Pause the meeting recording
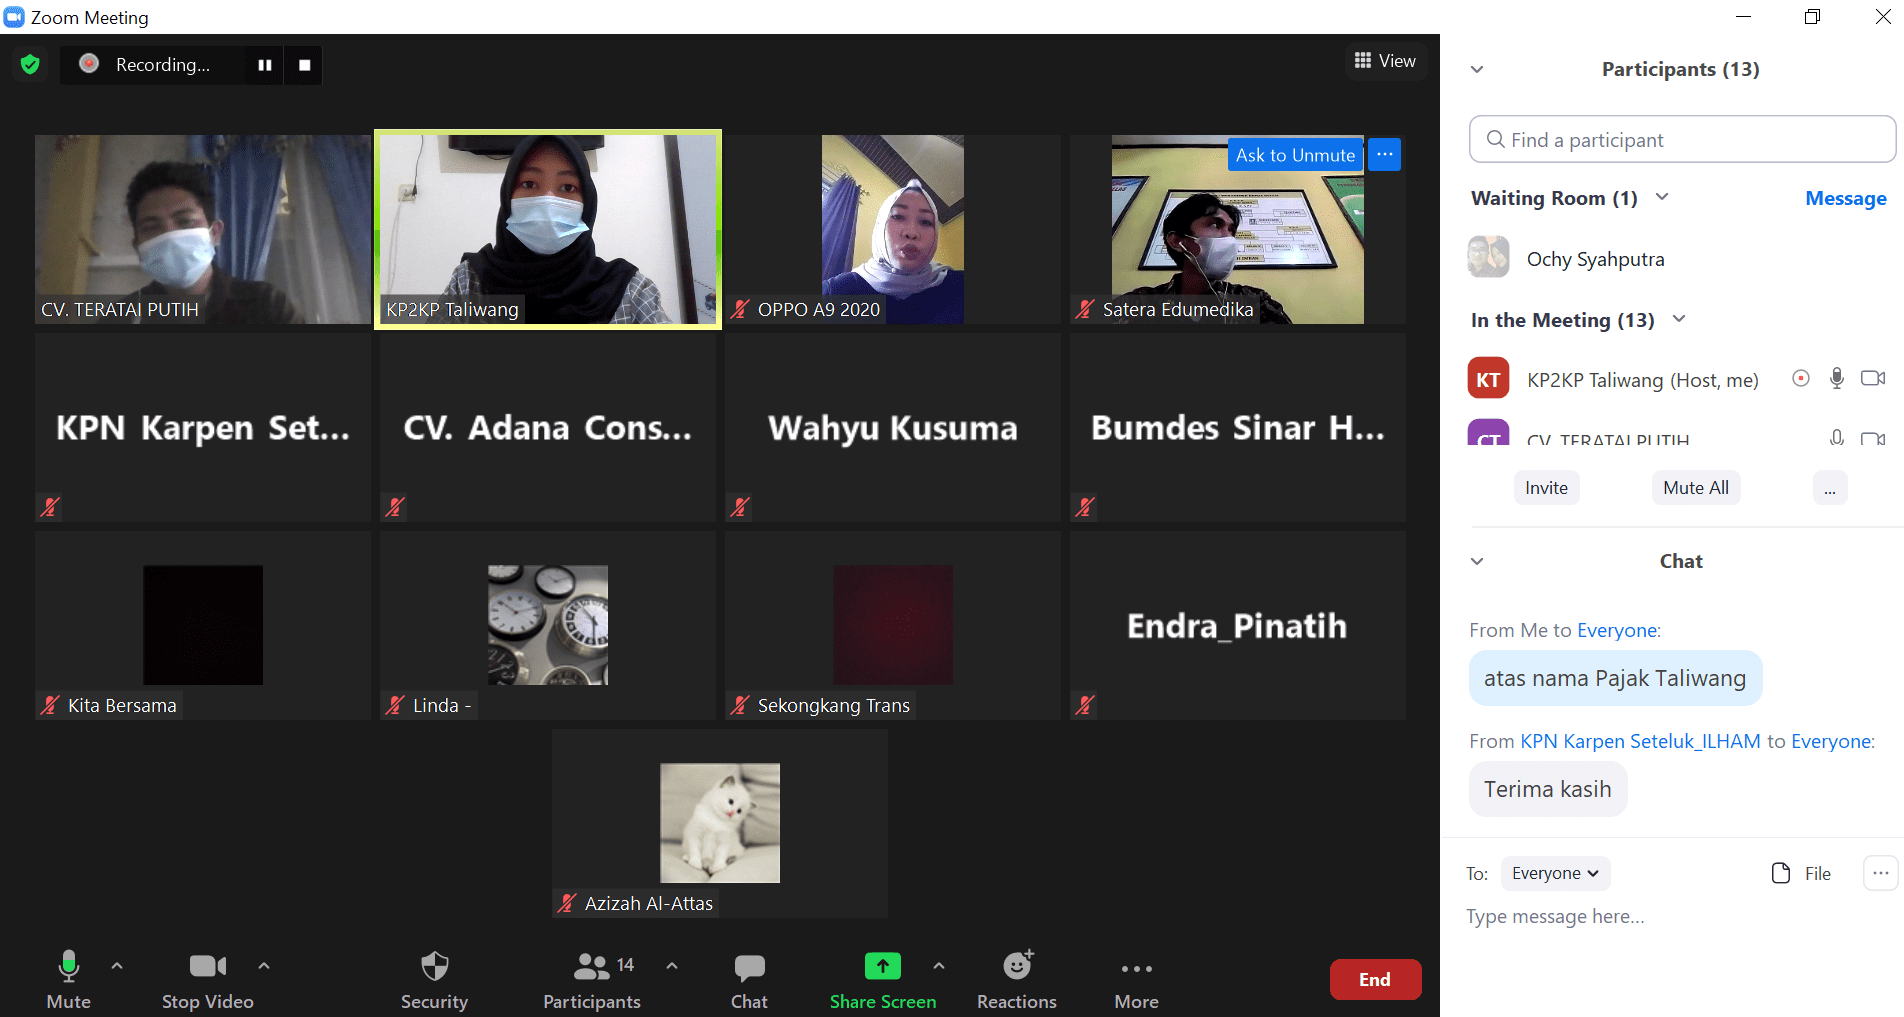The image size is (1904, 1017). (265, 65)
